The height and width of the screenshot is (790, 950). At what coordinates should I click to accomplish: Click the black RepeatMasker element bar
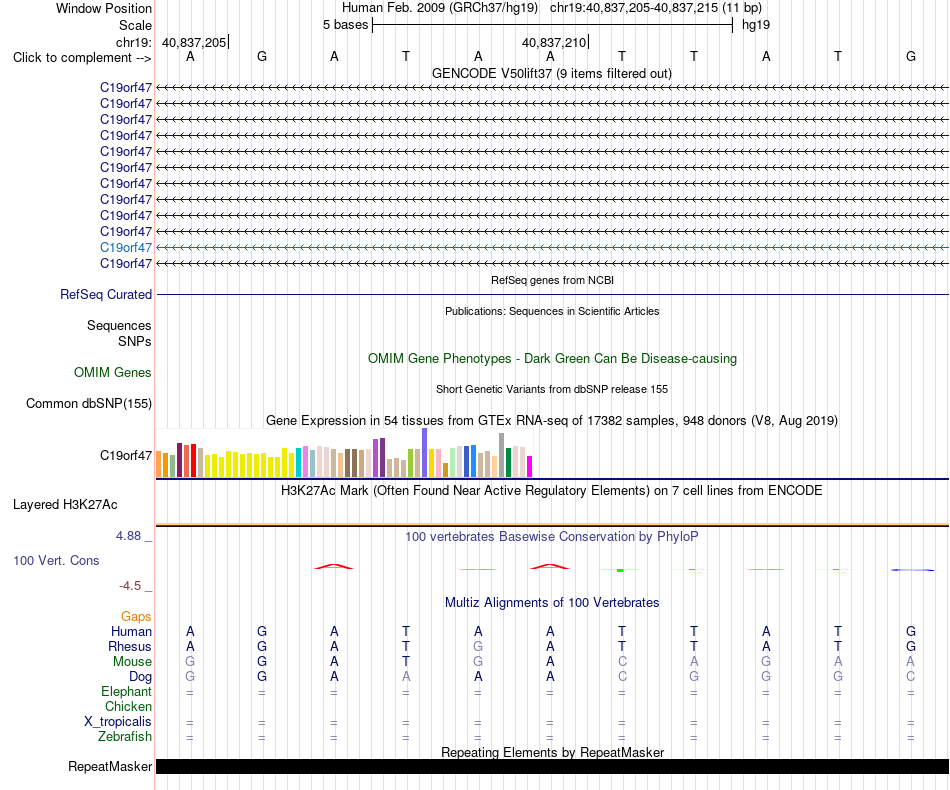(552, 766)
